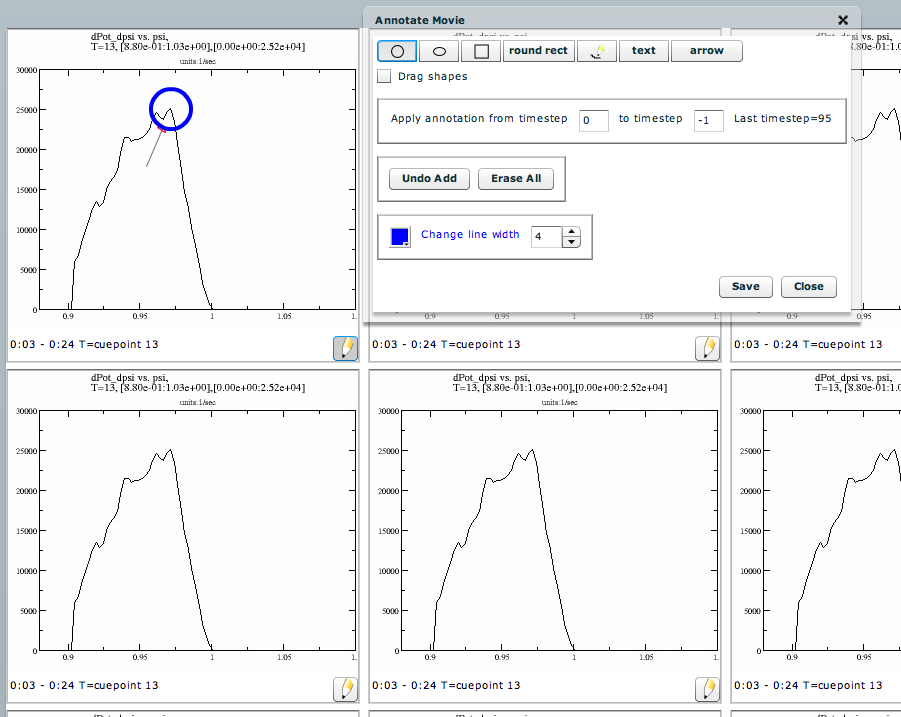901x717 pixels.
Task: Choose the round rect tool
Action: pos(538,51)
